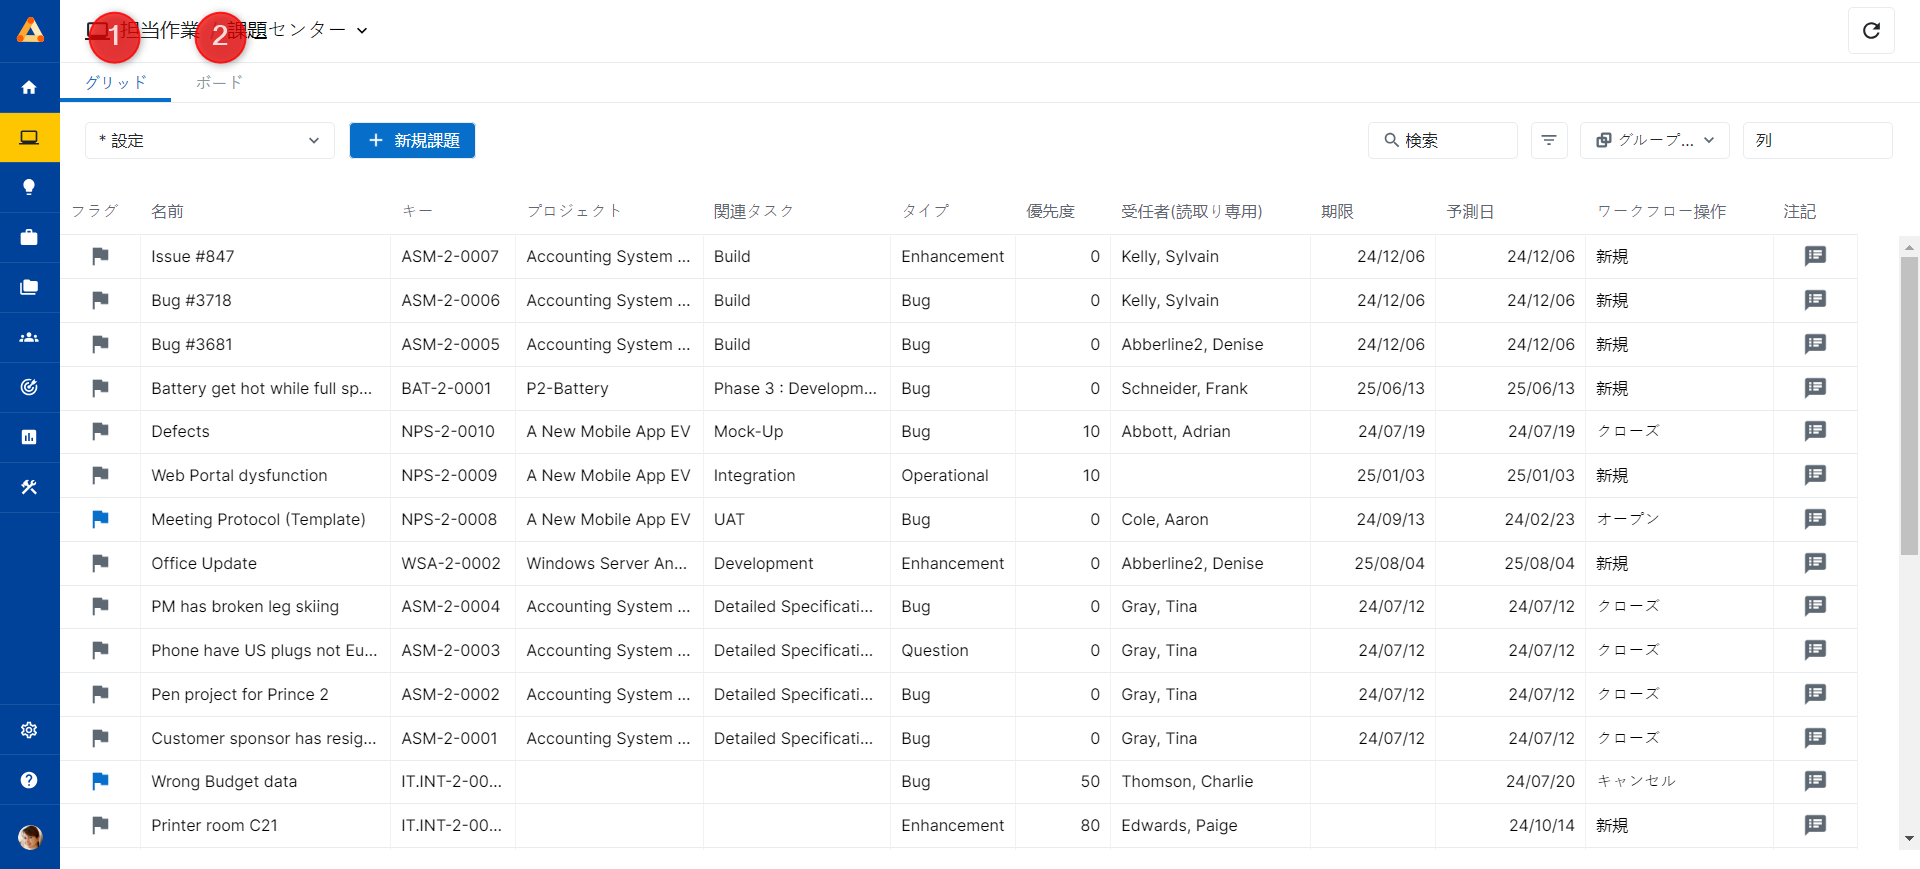Toggle flag for Meeting Protocol (Template)
This screenshot has width=1920, height=869.
[x=100, y=519]
